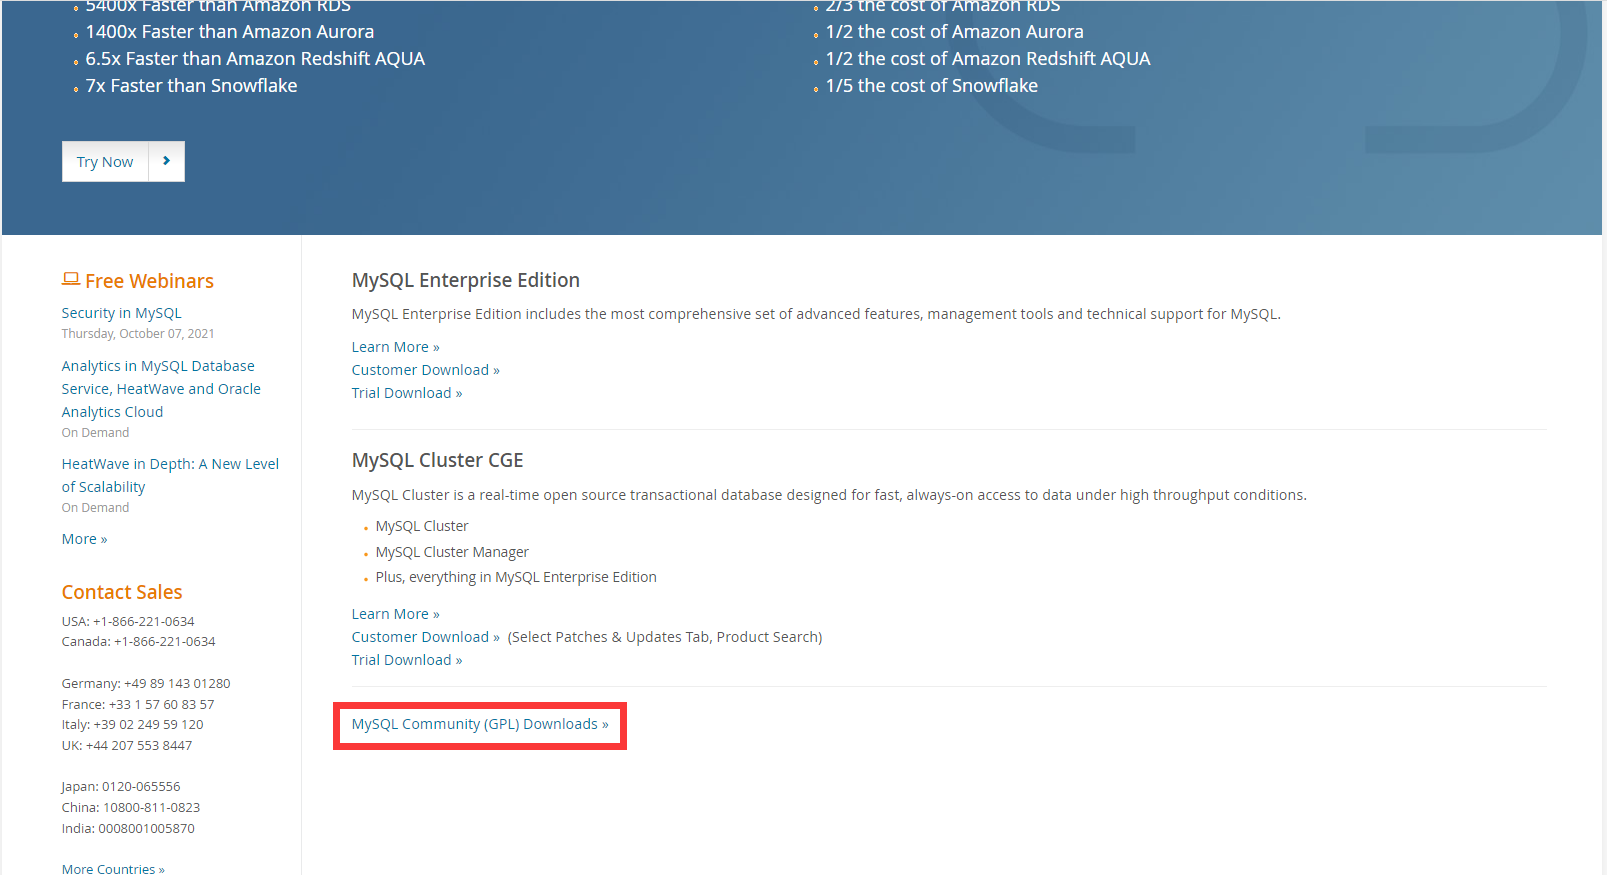
Task: Click the arrow icon beside Try Now
Action: (x=167, y=161)
